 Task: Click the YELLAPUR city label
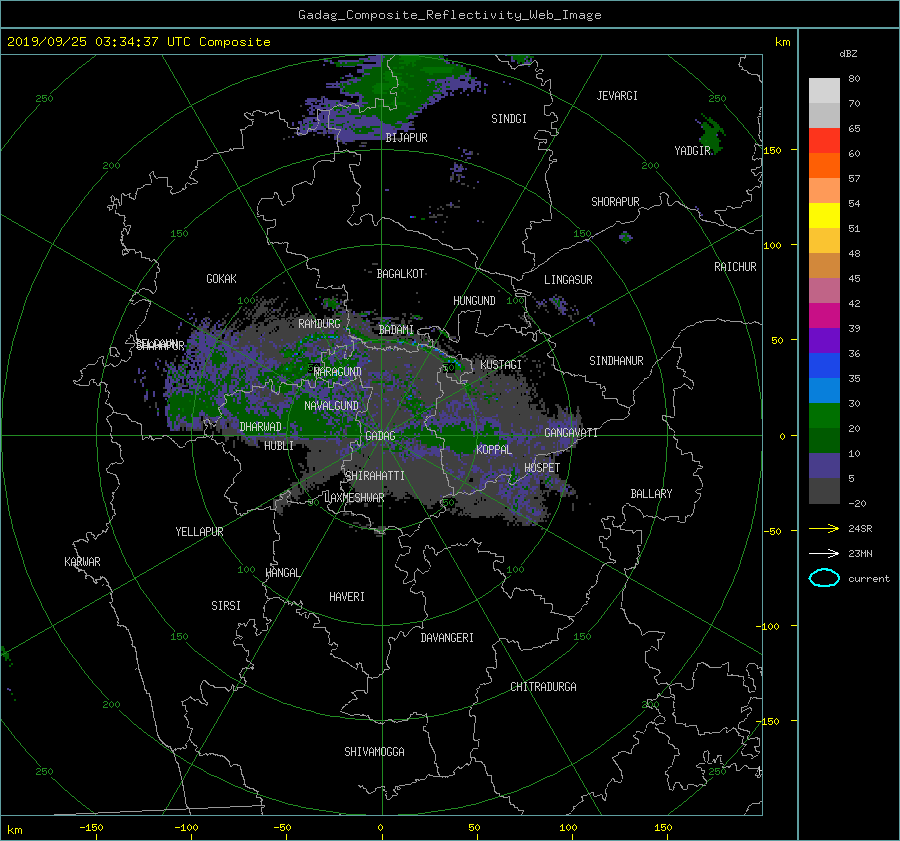pos(199,532)
